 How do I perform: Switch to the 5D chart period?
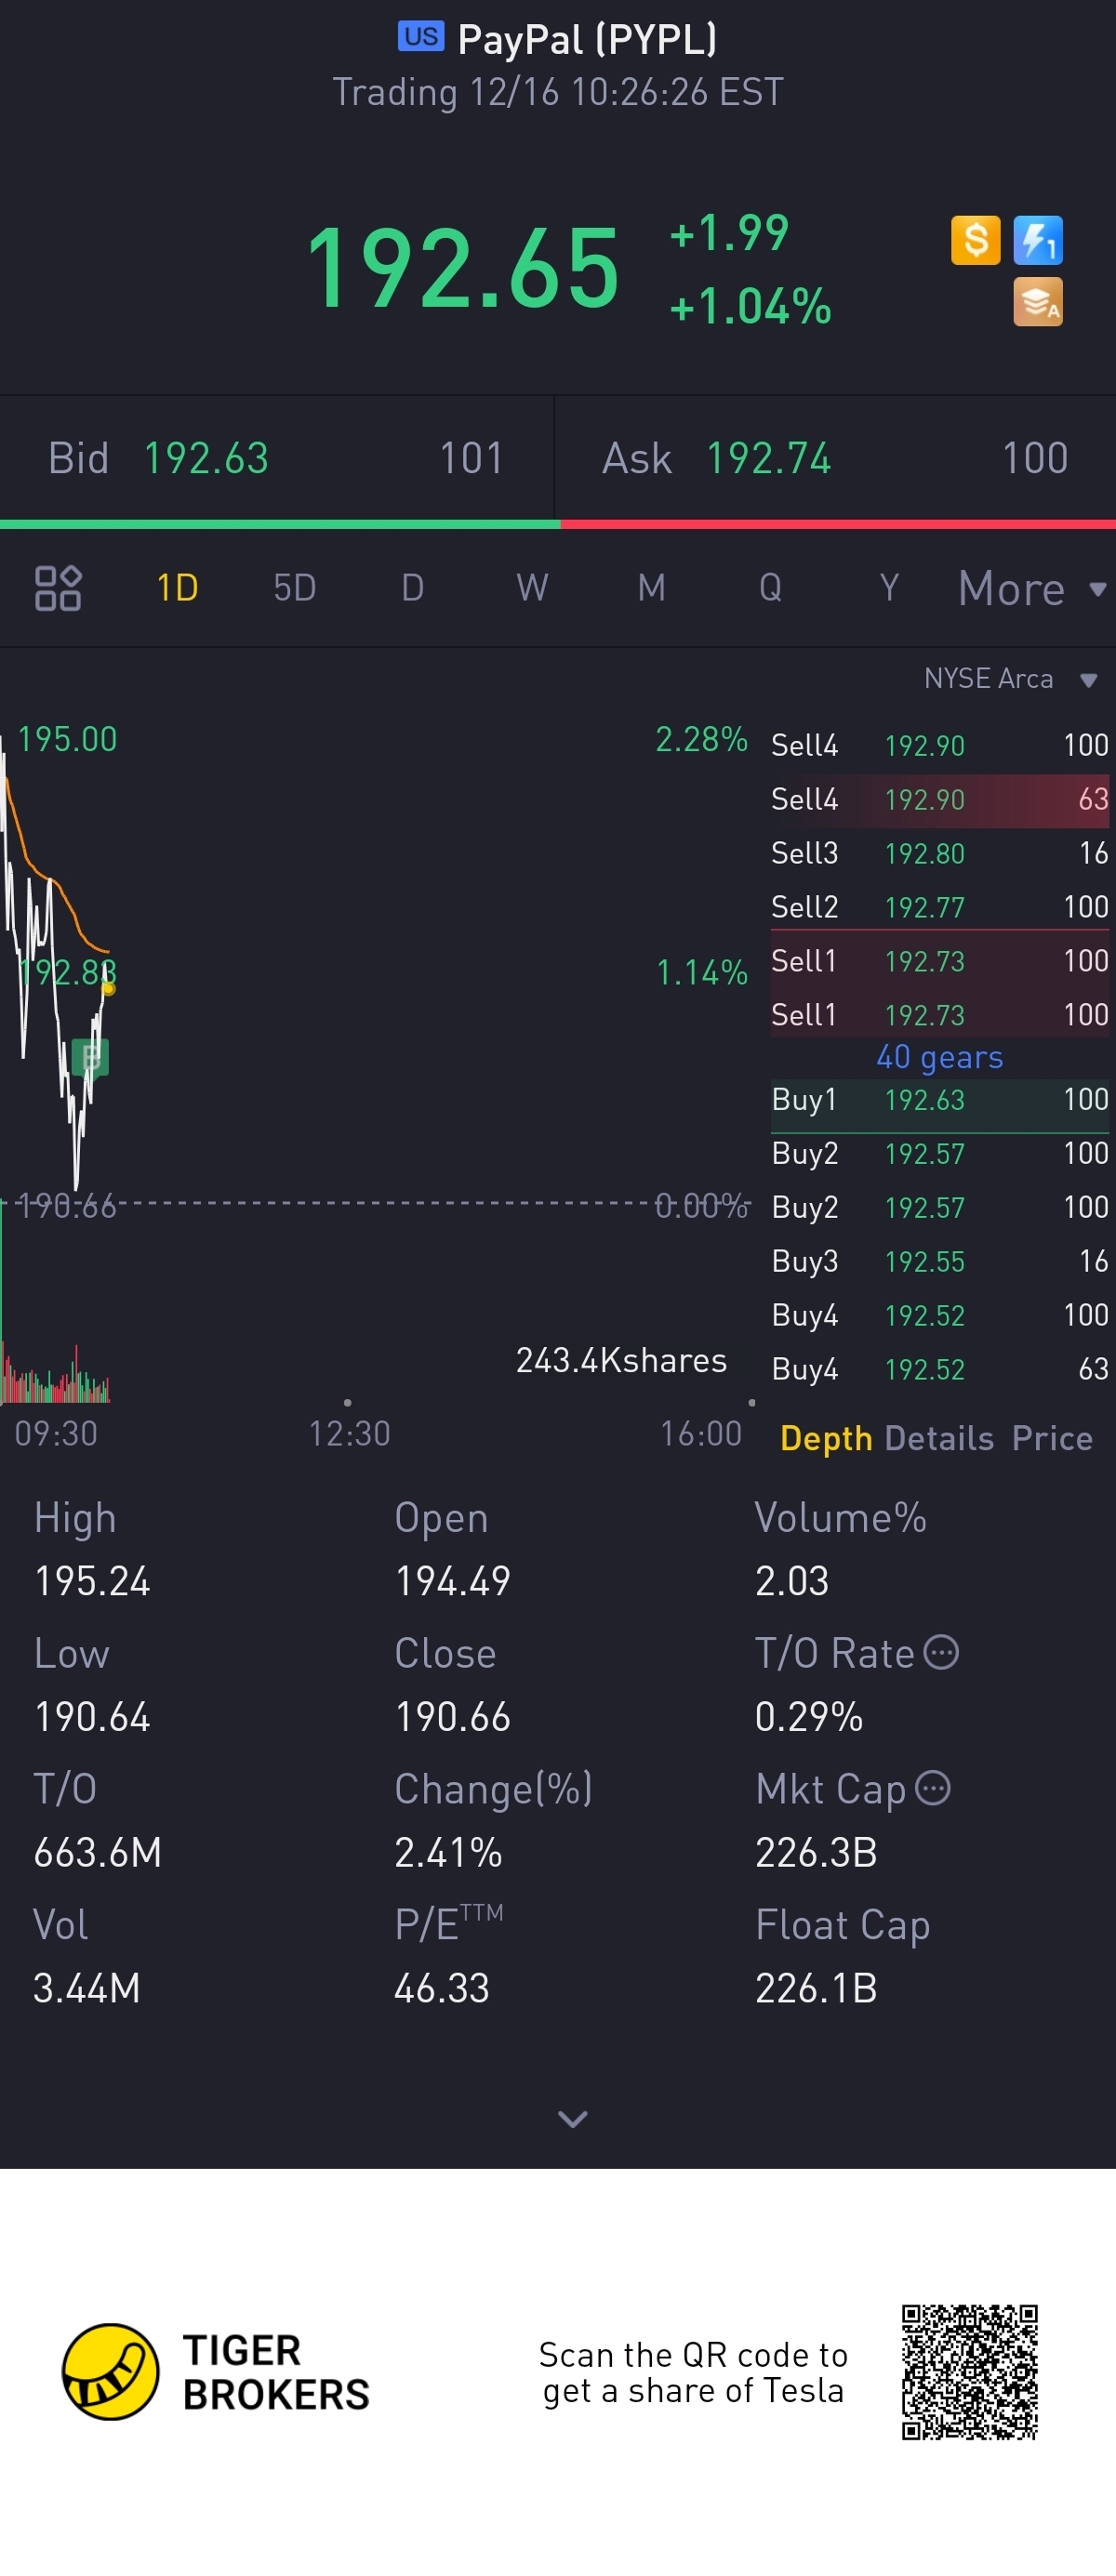pyautogui.click(x=295, y=588)
